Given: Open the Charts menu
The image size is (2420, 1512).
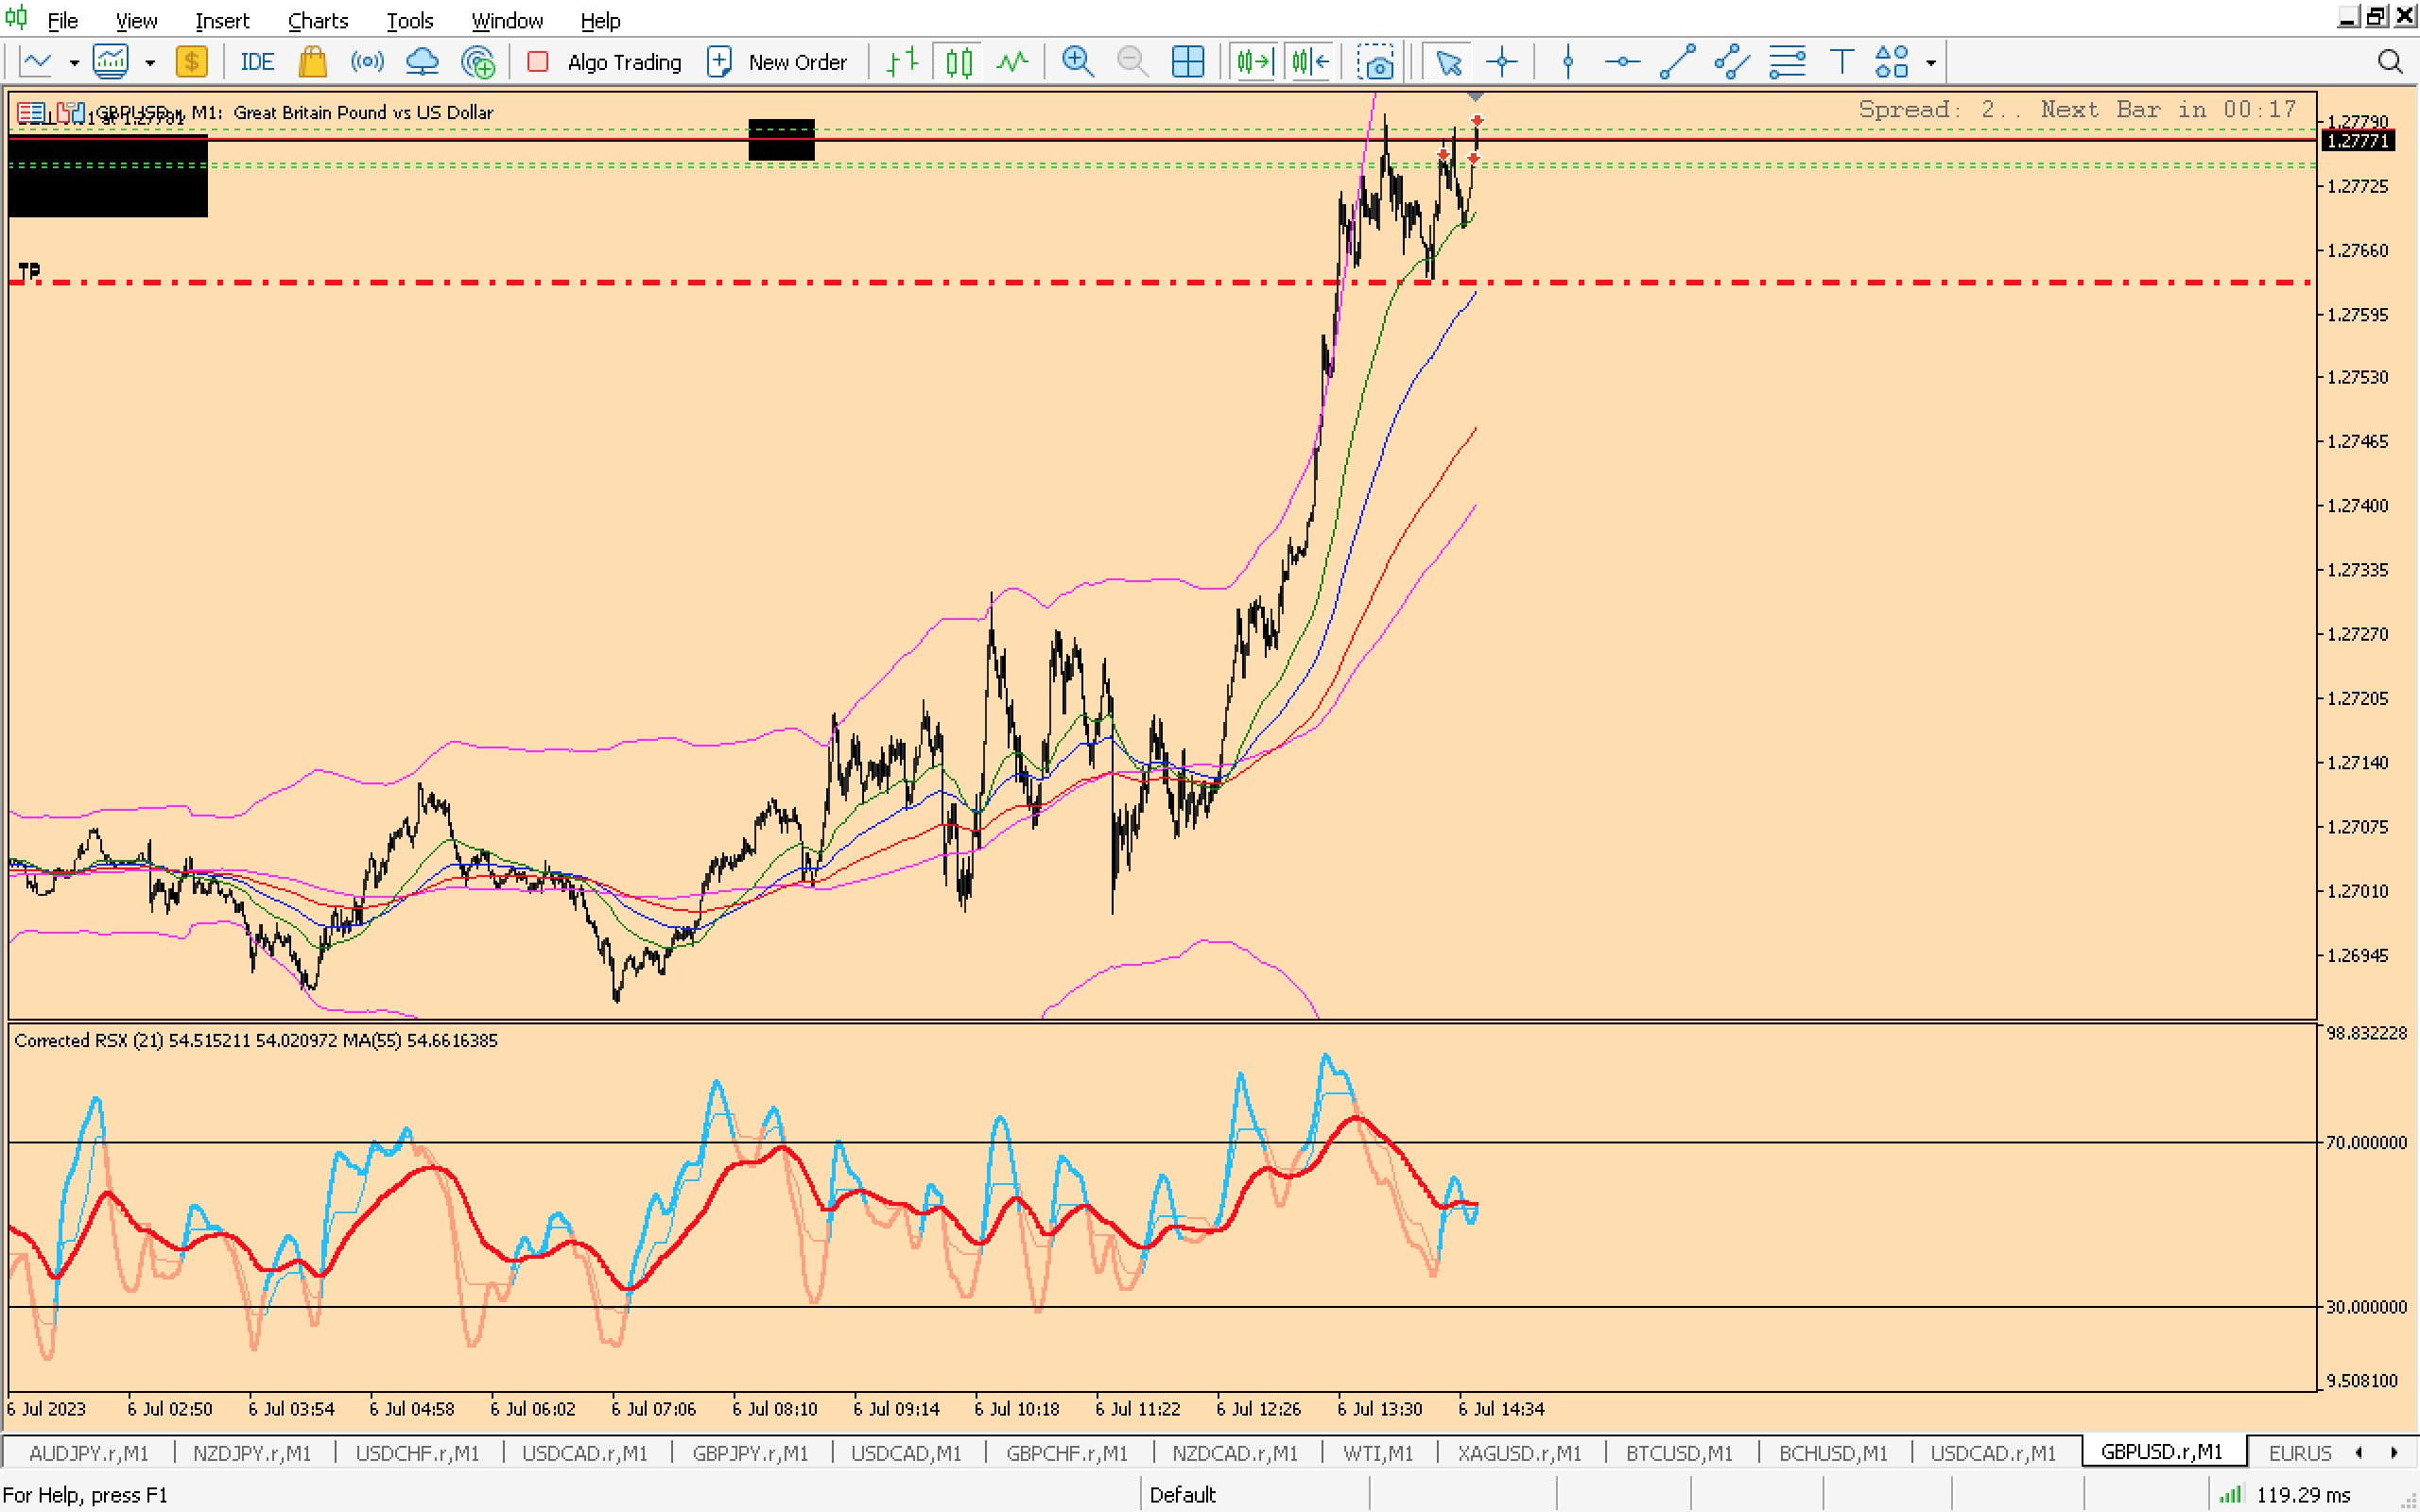Looking at the screenshot, I should pyautogui.click(x=317, y=20).
